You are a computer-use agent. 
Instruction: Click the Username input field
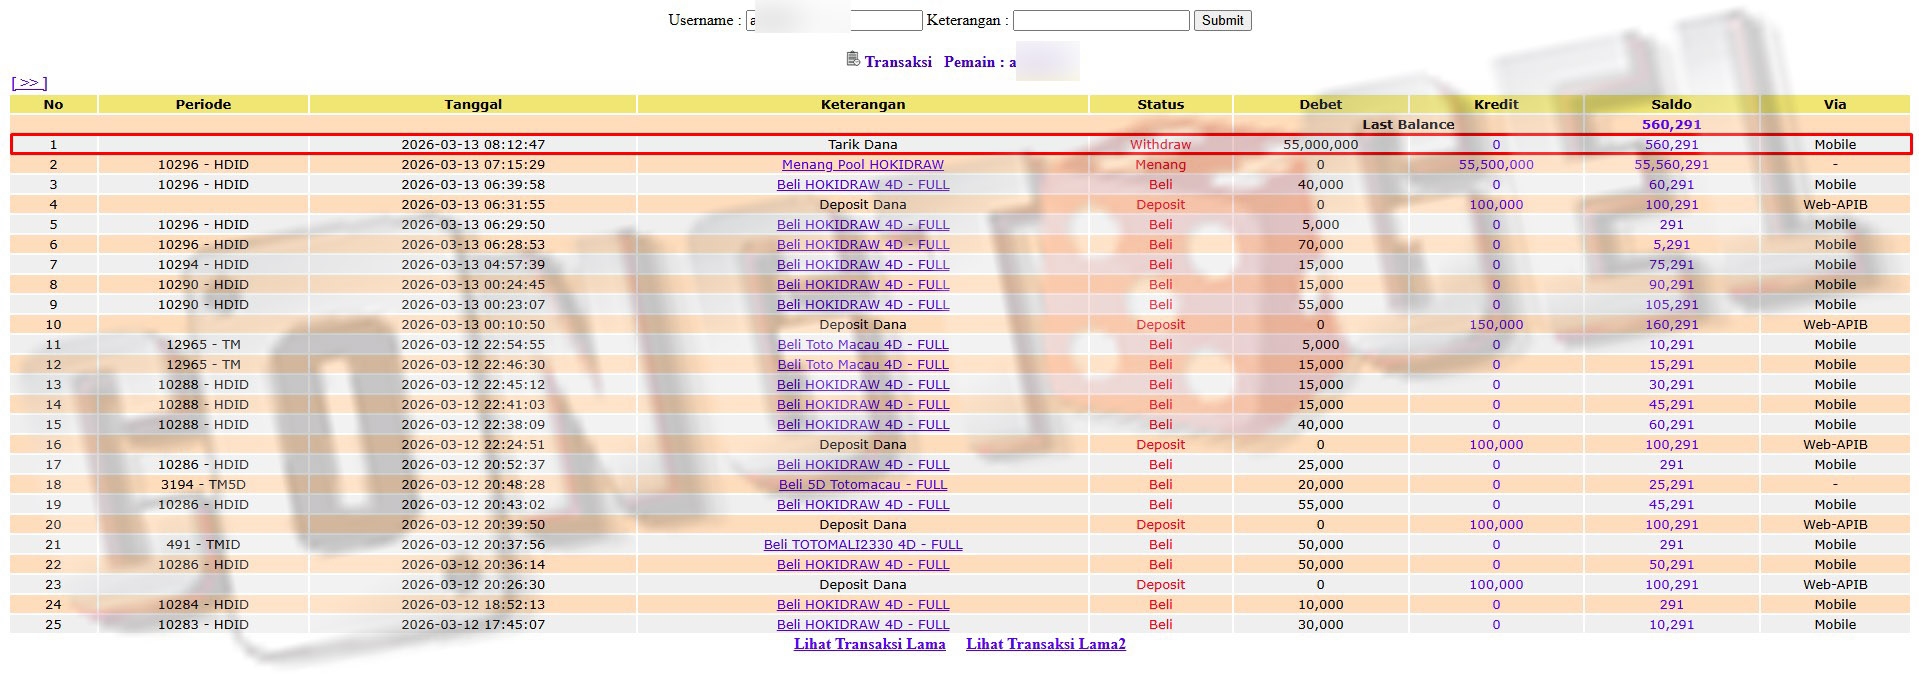833,21
